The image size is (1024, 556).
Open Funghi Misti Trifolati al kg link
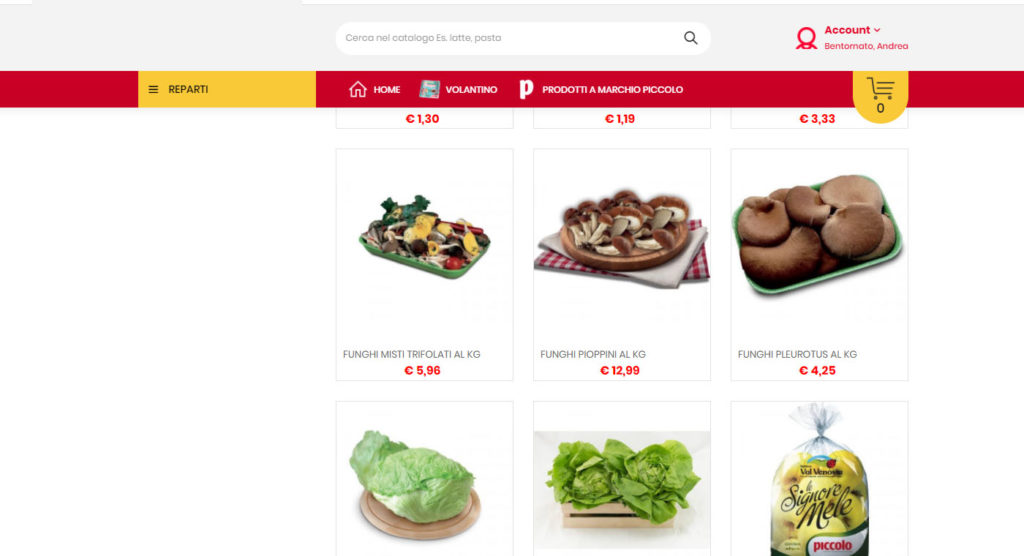tap(411, 354)
